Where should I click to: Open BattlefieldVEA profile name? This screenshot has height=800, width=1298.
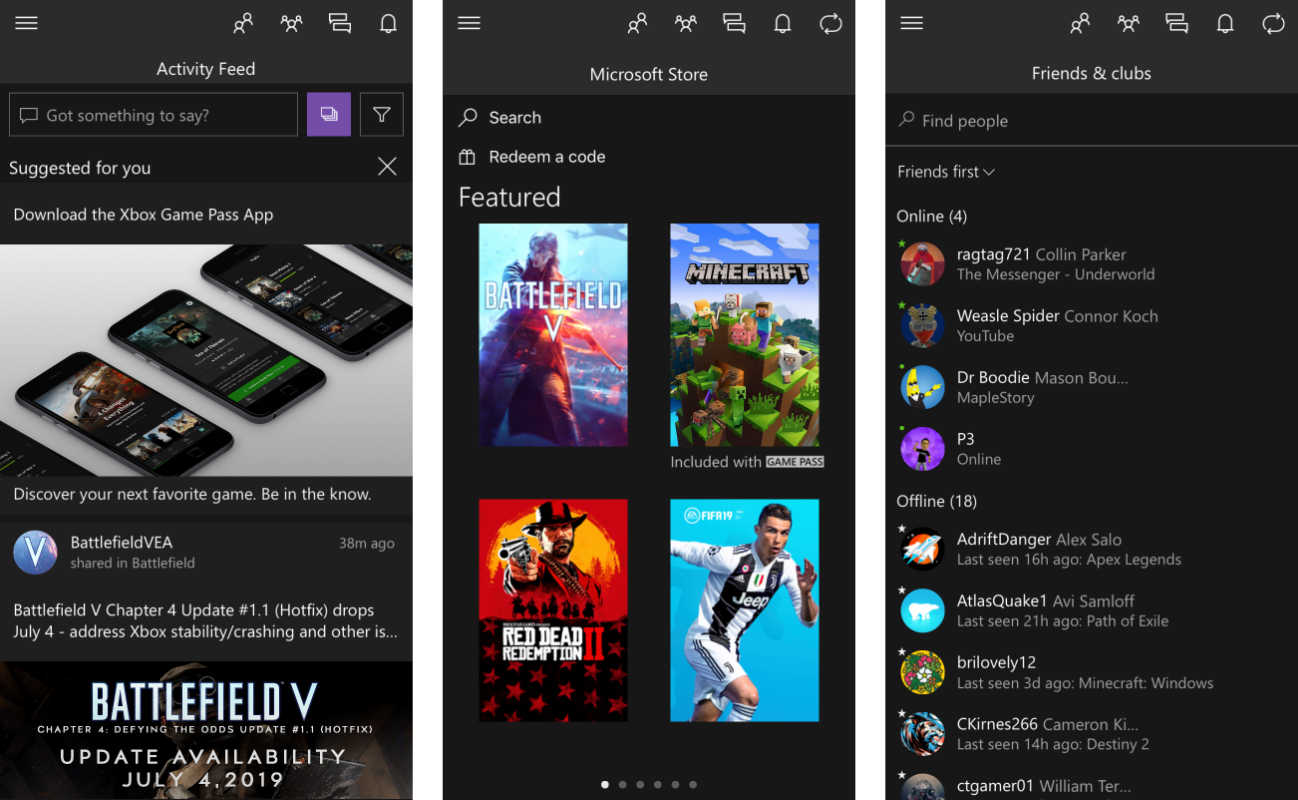point(121,542)
